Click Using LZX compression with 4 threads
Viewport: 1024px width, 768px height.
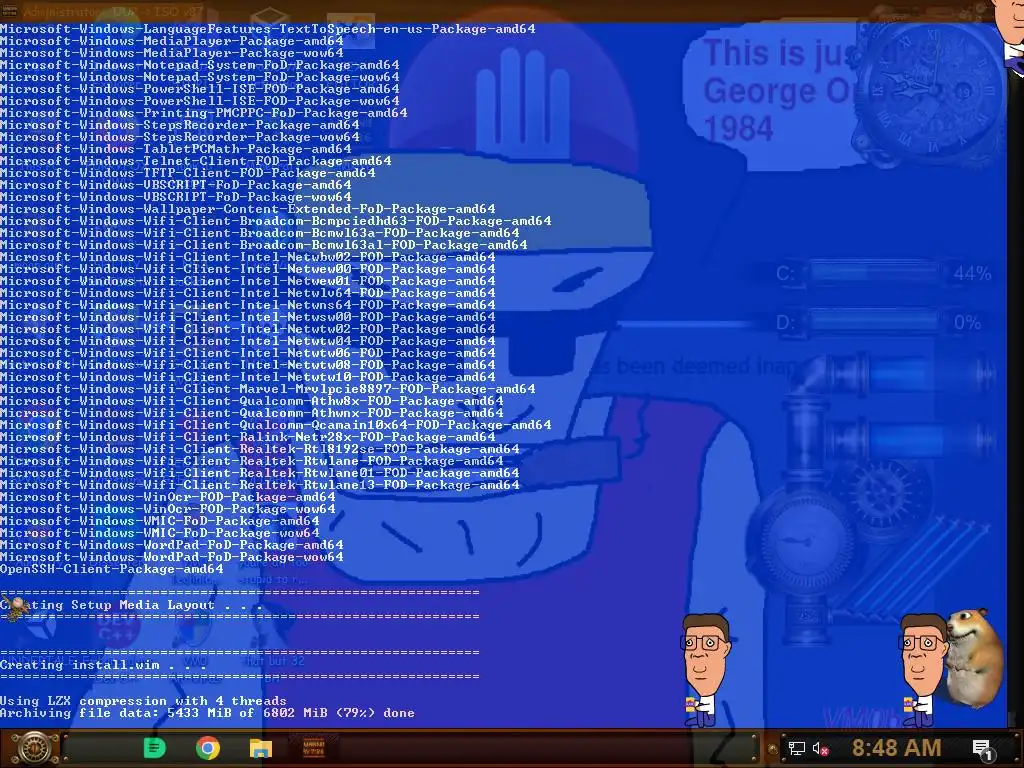pyautogui.click(x=143, y=701)
